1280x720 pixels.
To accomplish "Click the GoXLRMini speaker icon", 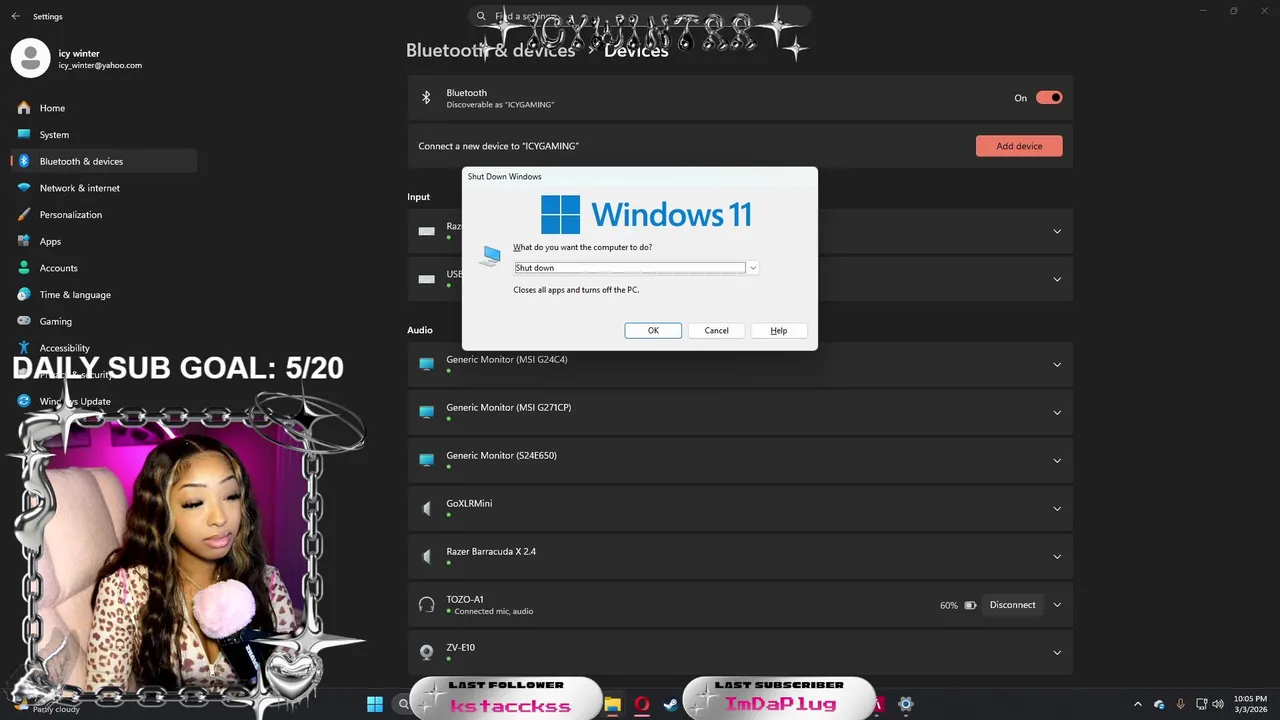I will tap(427, 508).
